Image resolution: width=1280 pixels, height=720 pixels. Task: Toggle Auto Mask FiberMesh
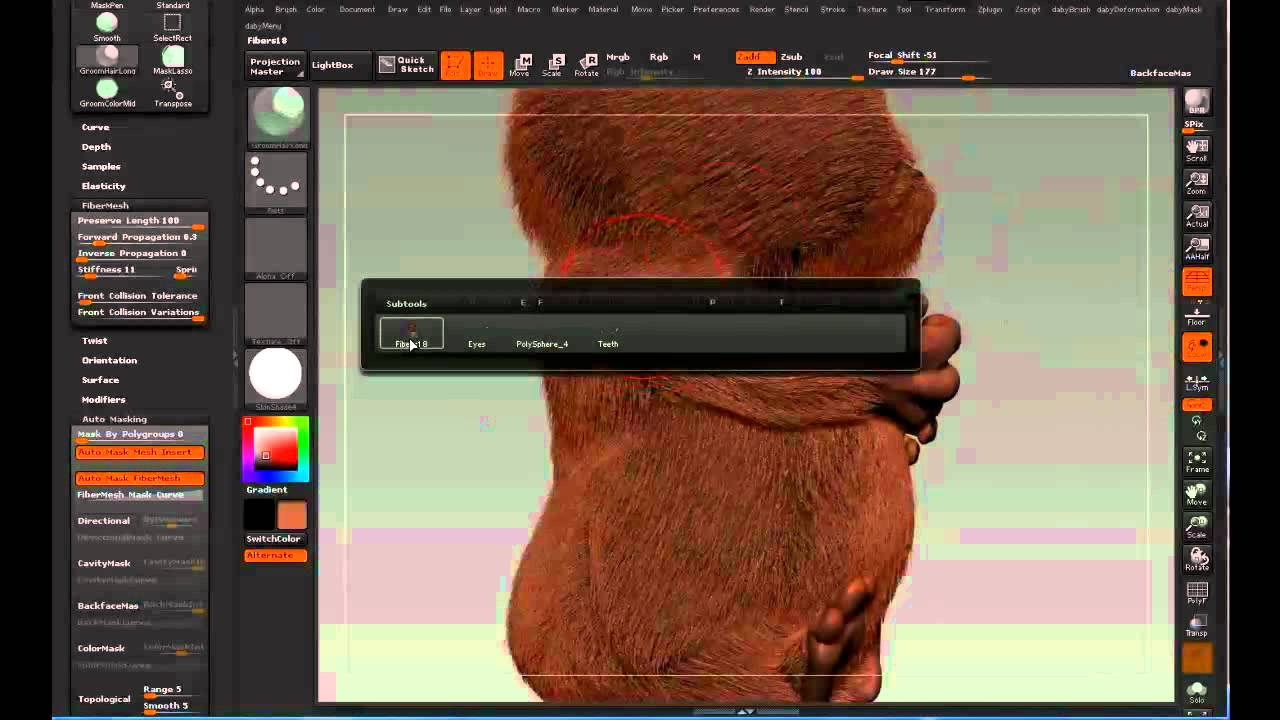[x=140, y=478]
